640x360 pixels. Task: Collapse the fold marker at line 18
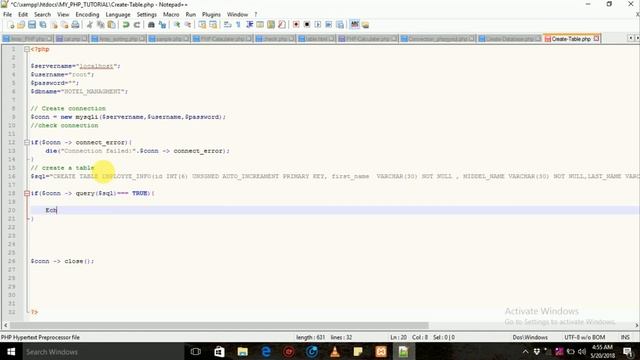click(x=27, y=193)
